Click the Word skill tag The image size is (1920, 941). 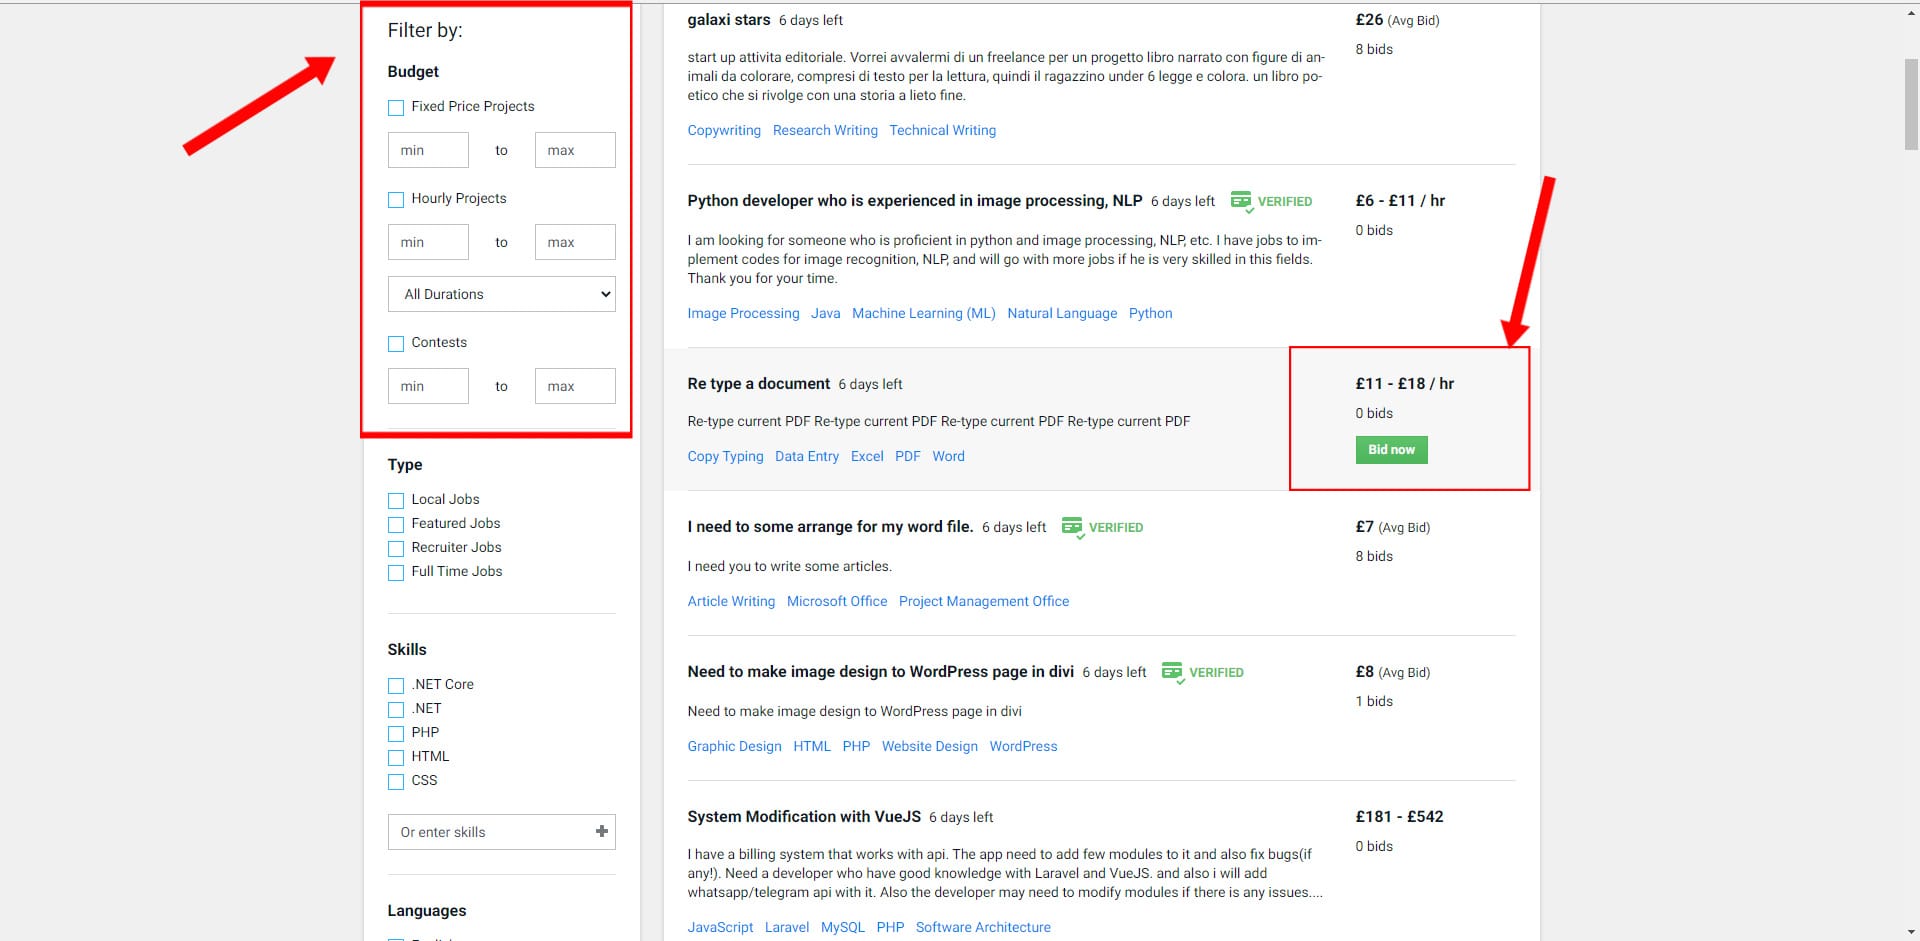pyautogui.click(x=948, y=456)
